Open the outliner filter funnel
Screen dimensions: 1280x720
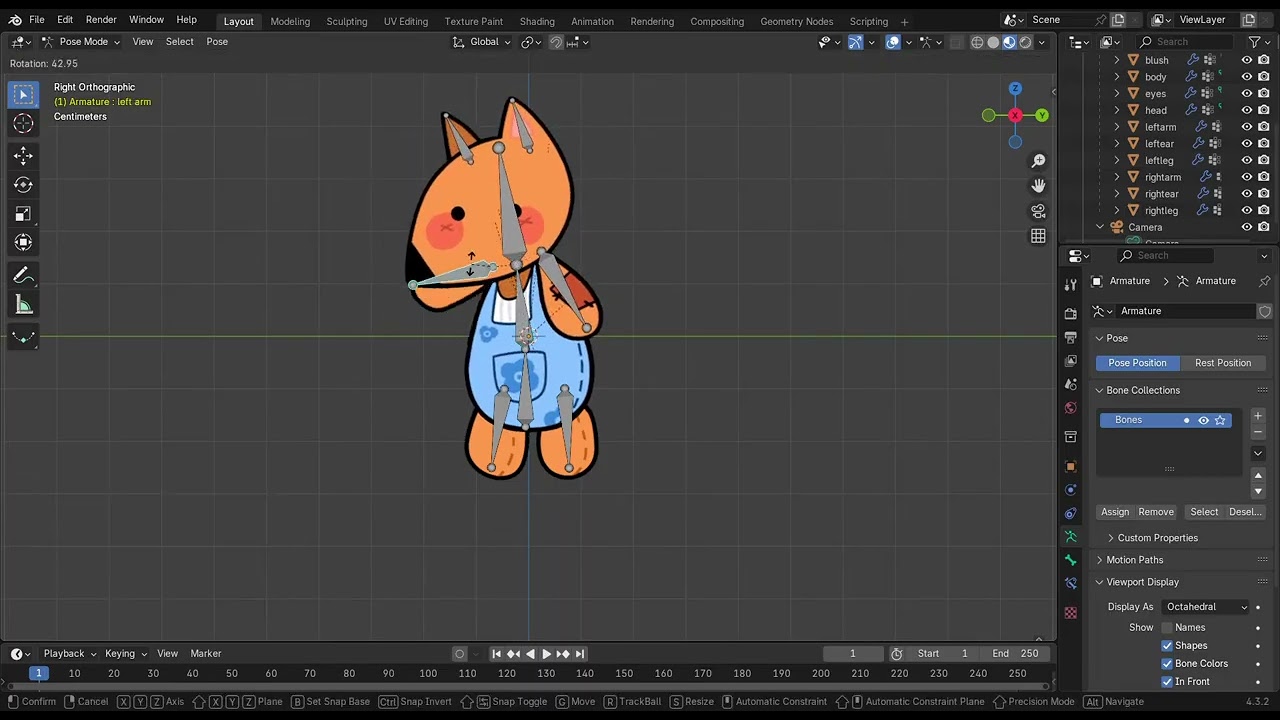tap(1254, 42)
